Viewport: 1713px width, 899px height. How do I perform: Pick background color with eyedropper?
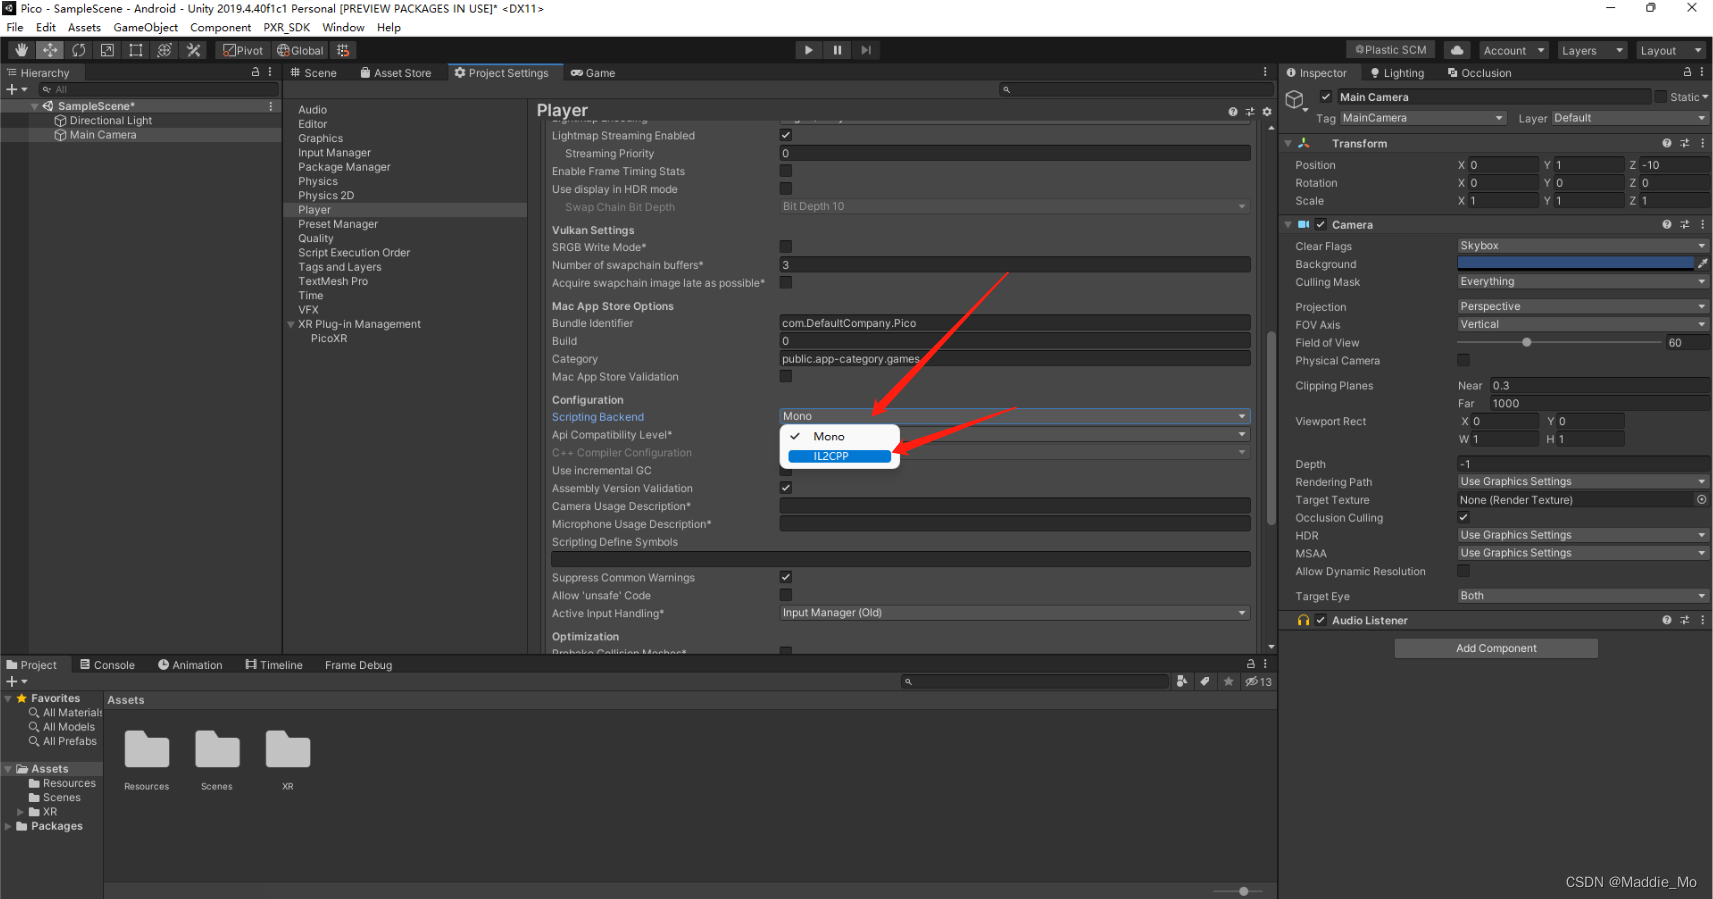1702,263
